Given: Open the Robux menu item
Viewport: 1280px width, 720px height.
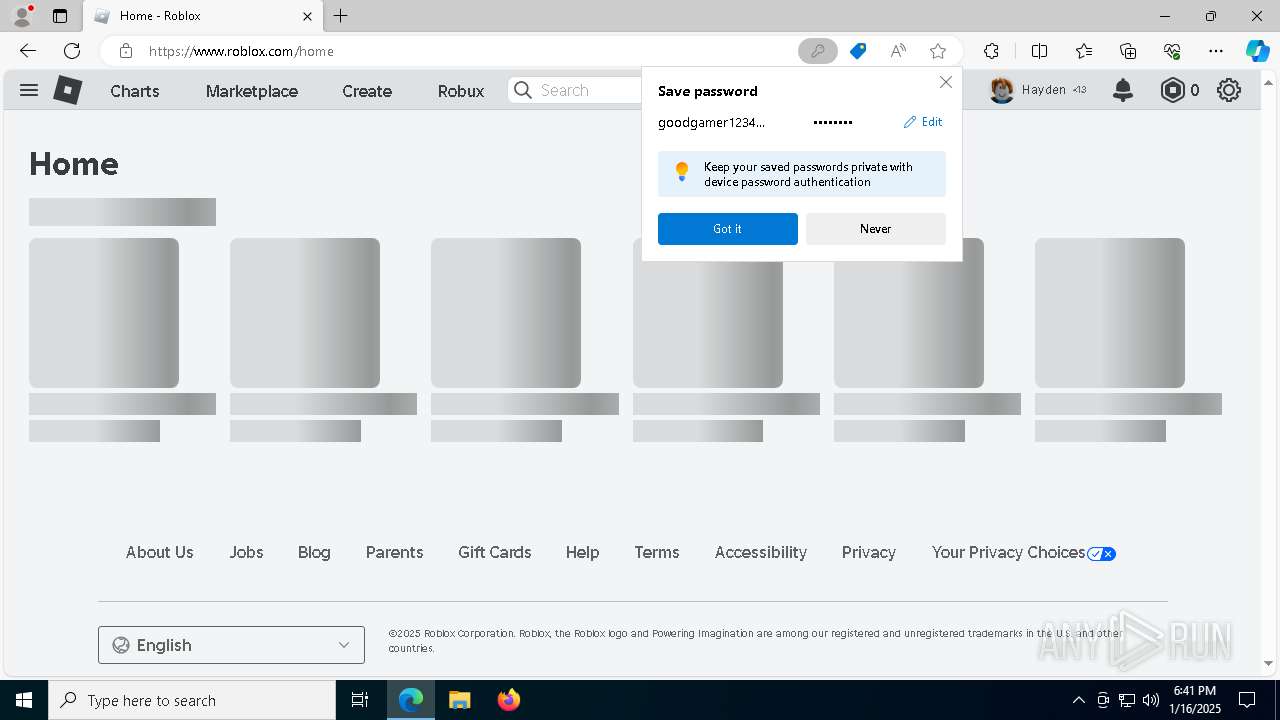Looking at the screenshot, I should [461, 91].
